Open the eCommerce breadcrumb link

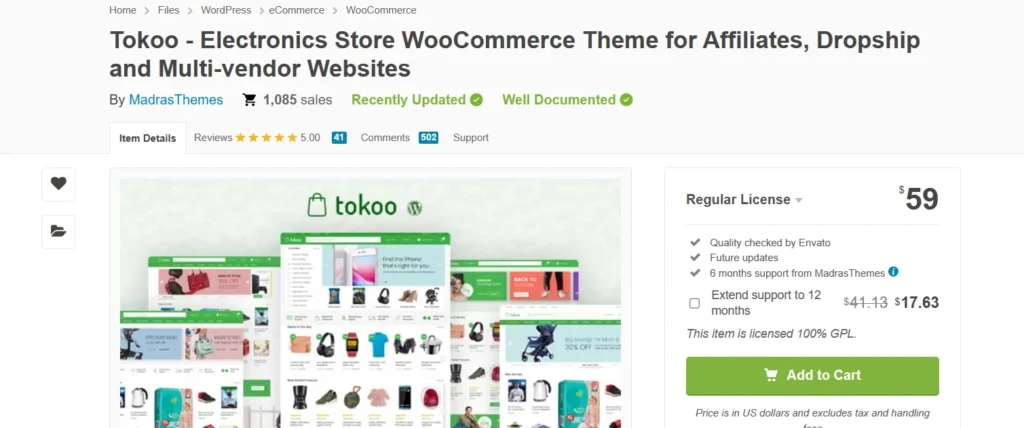point(296,10)
